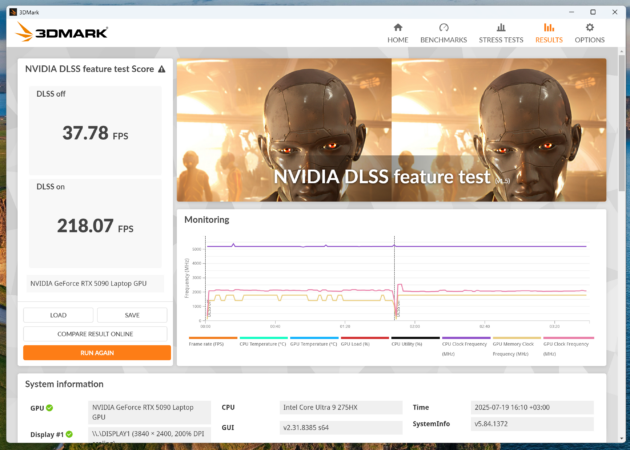This screenshot has width=630, height=450.
Task: Go to the HOME tab
Action: point(397,33)
